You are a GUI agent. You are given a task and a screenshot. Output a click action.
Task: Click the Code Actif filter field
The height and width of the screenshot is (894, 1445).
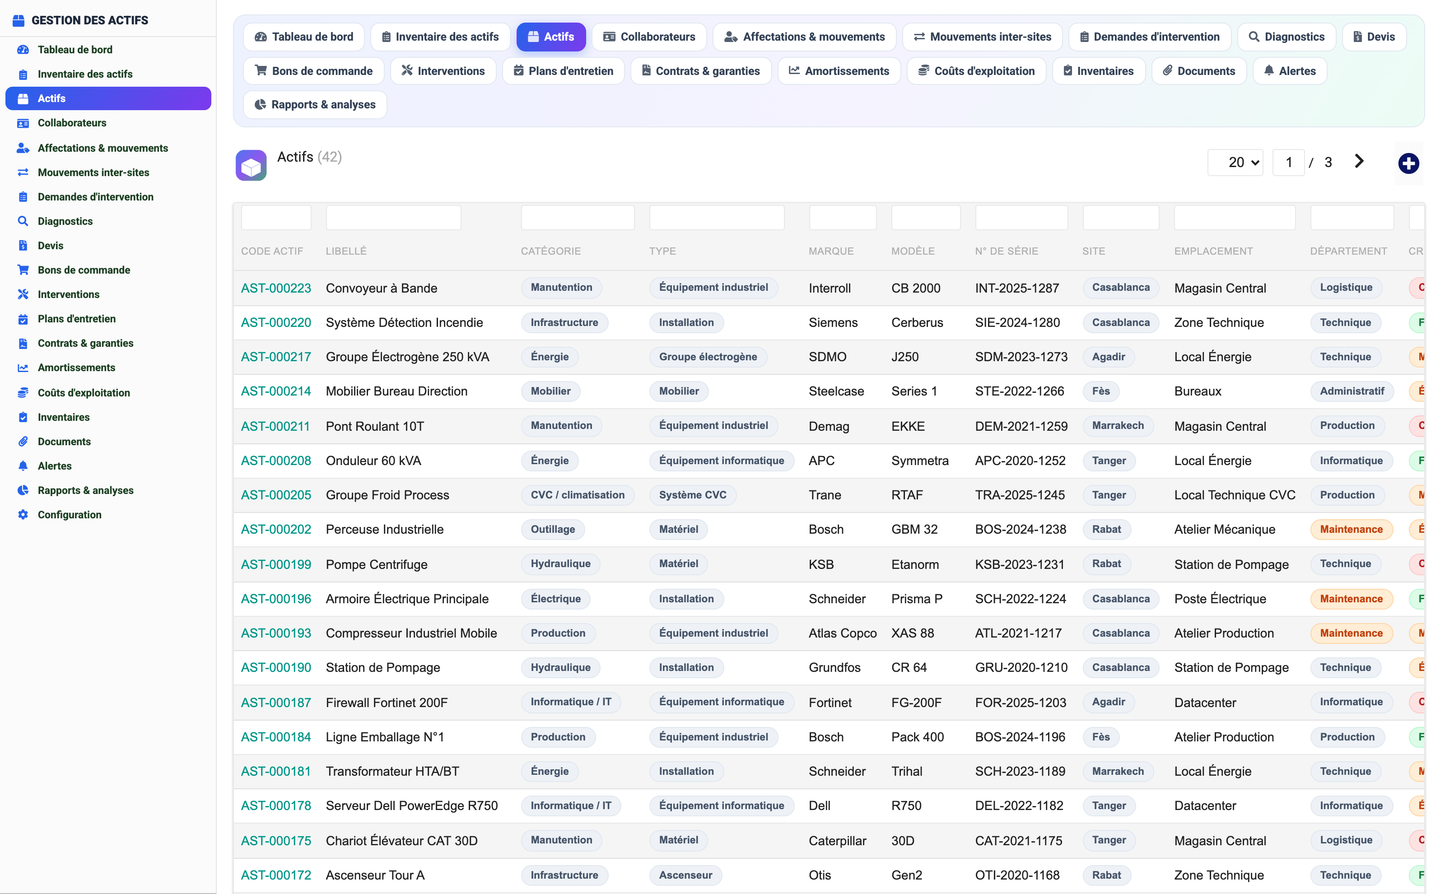(x=276, y=217)
